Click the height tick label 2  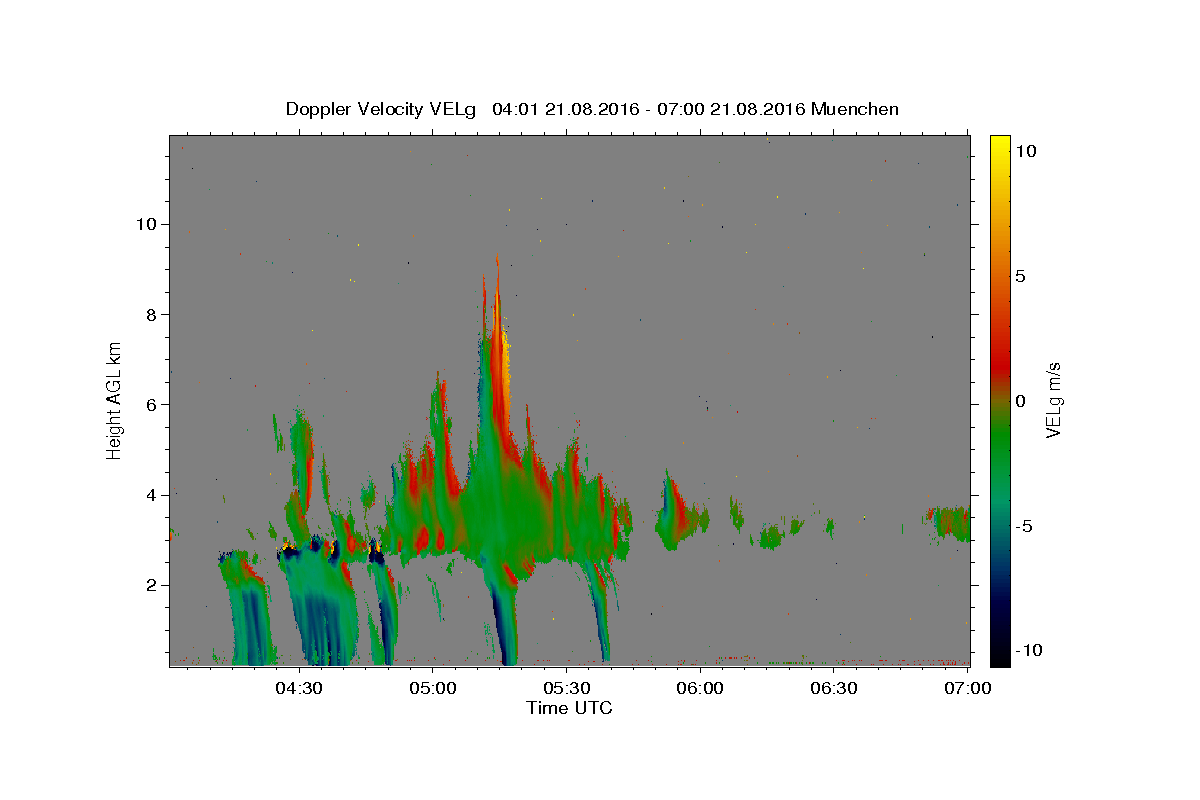pyautogui.click(x=153, y=585)
